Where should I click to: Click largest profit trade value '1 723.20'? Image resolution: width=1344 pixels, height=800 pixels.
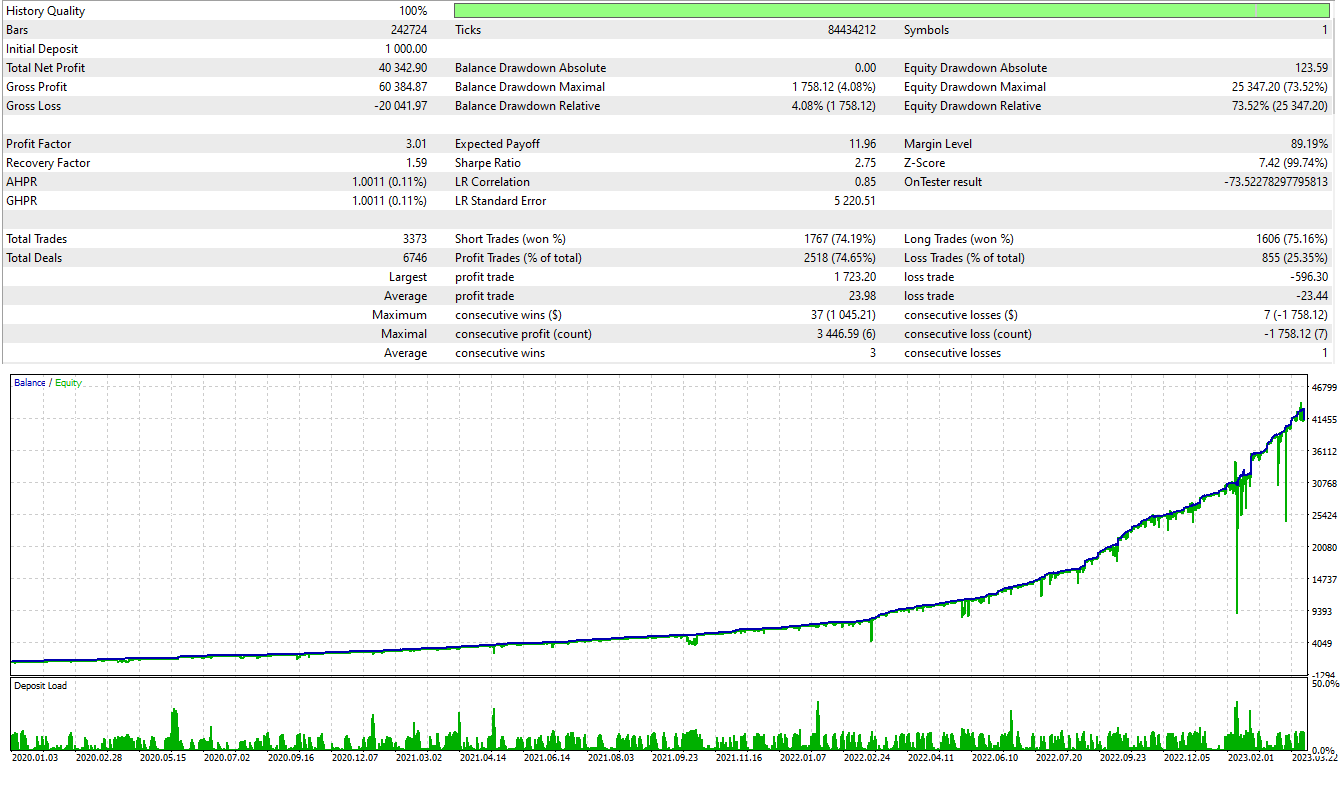click(856, 277)
